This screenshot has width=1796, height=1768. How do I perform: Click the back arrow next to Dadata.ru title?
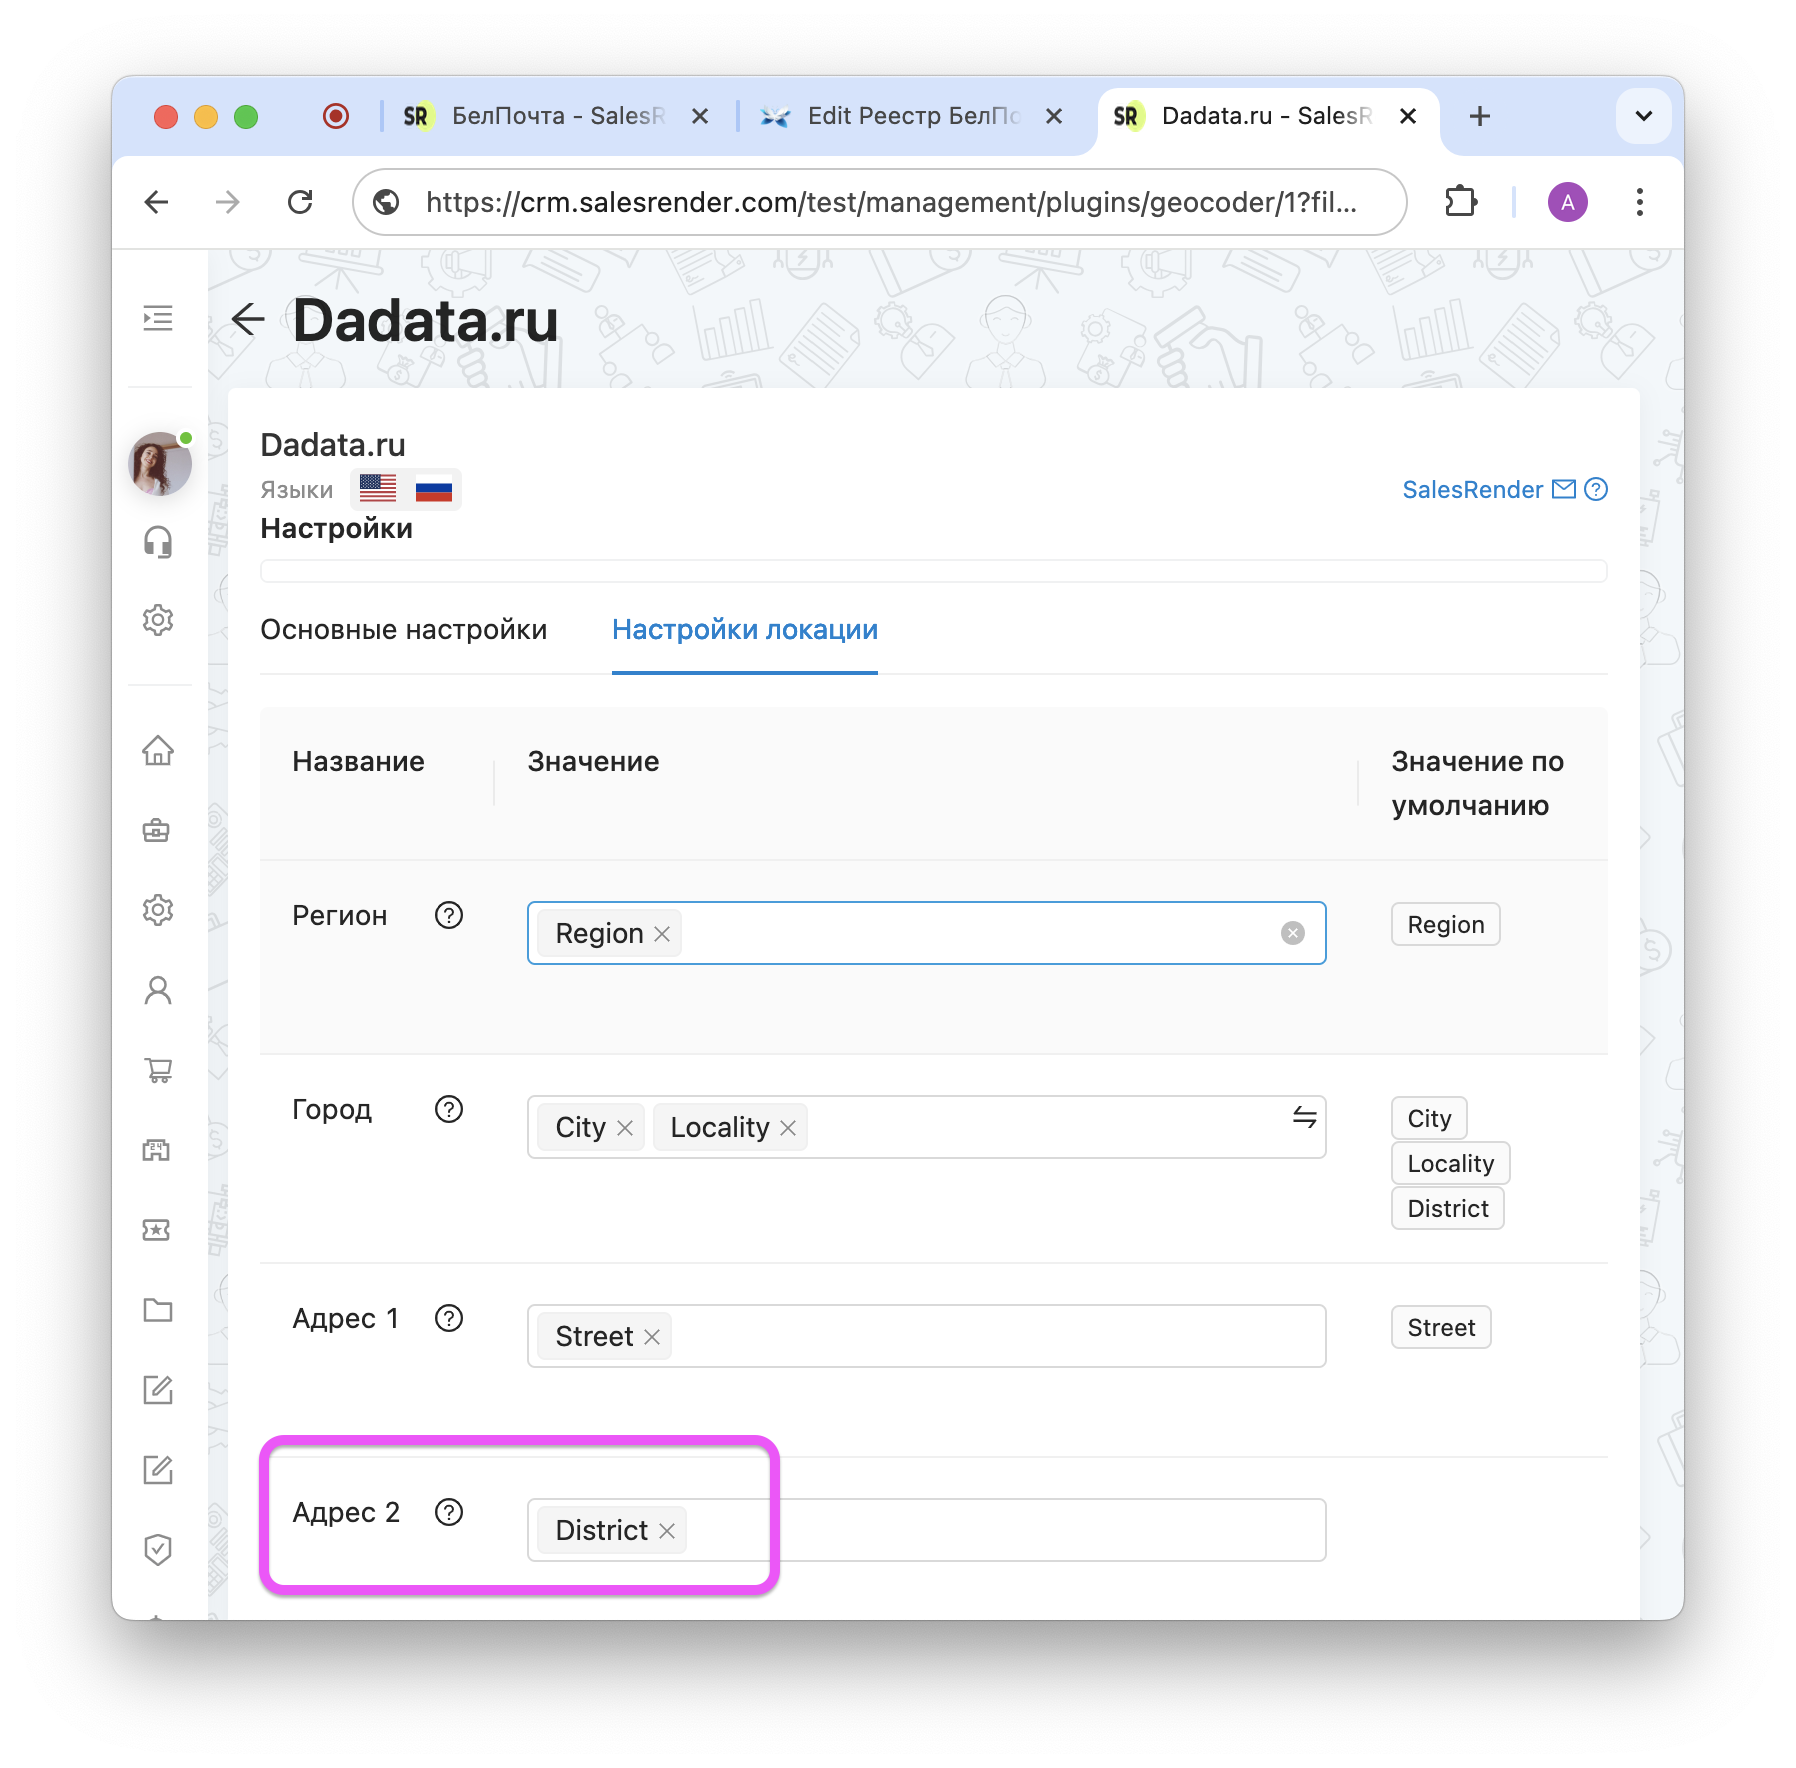pos(247,320)
